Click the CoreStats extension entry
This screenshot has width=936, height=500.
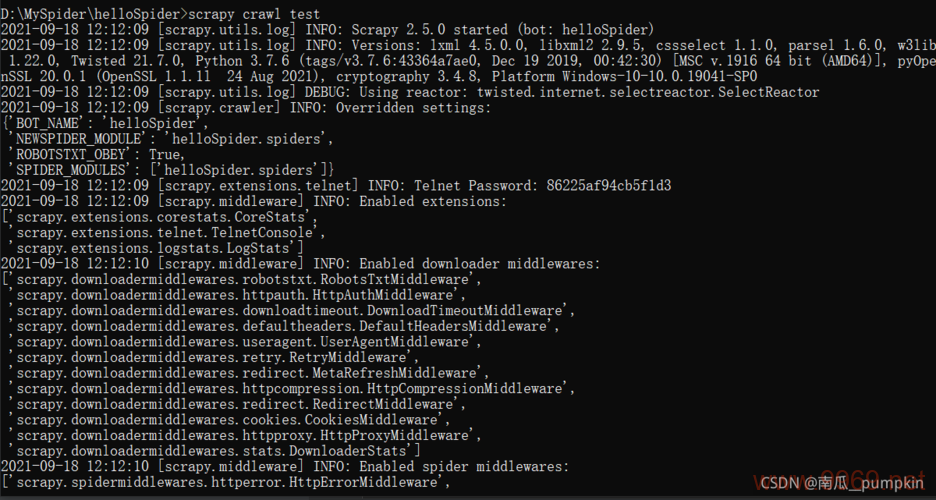click(x=162, y=216)
